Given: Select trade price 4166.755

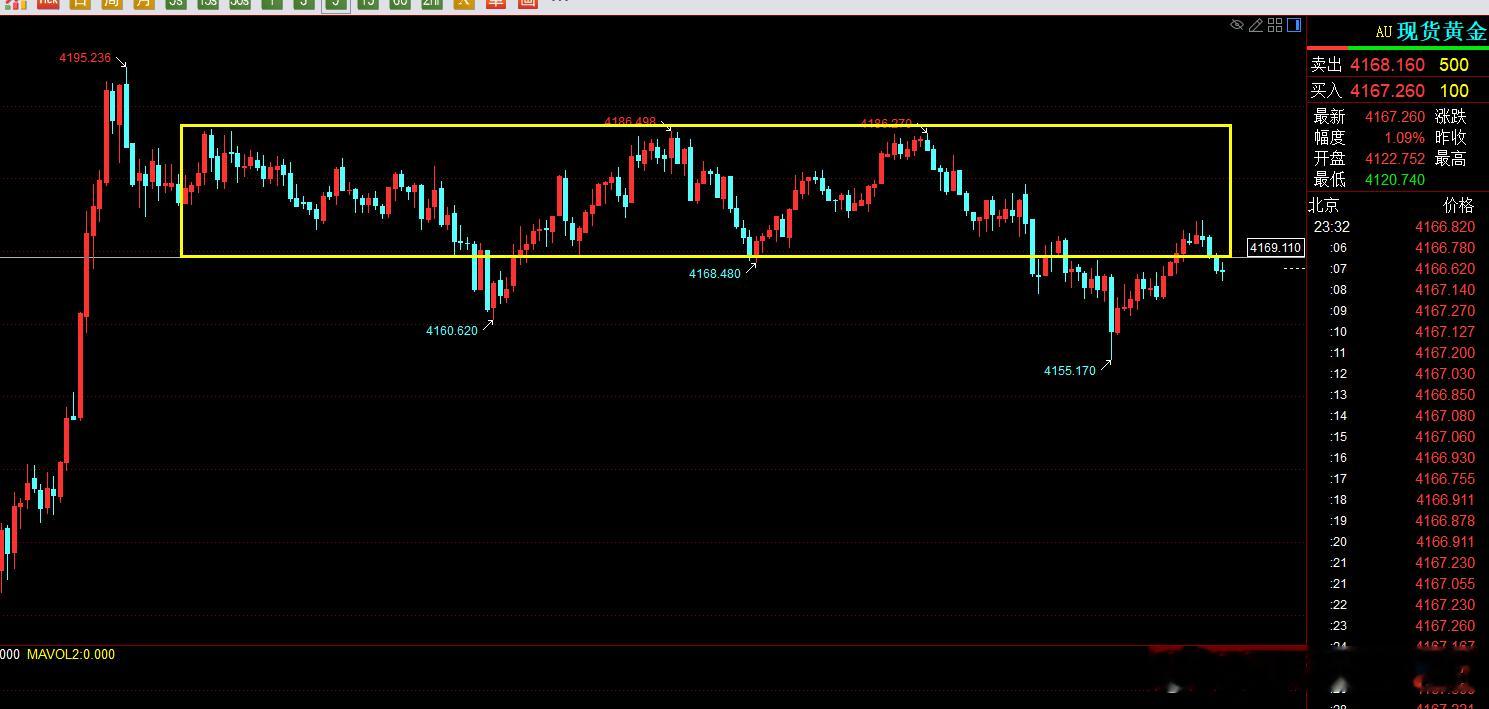Looking at the screenshot, I should coord(1445,479).
